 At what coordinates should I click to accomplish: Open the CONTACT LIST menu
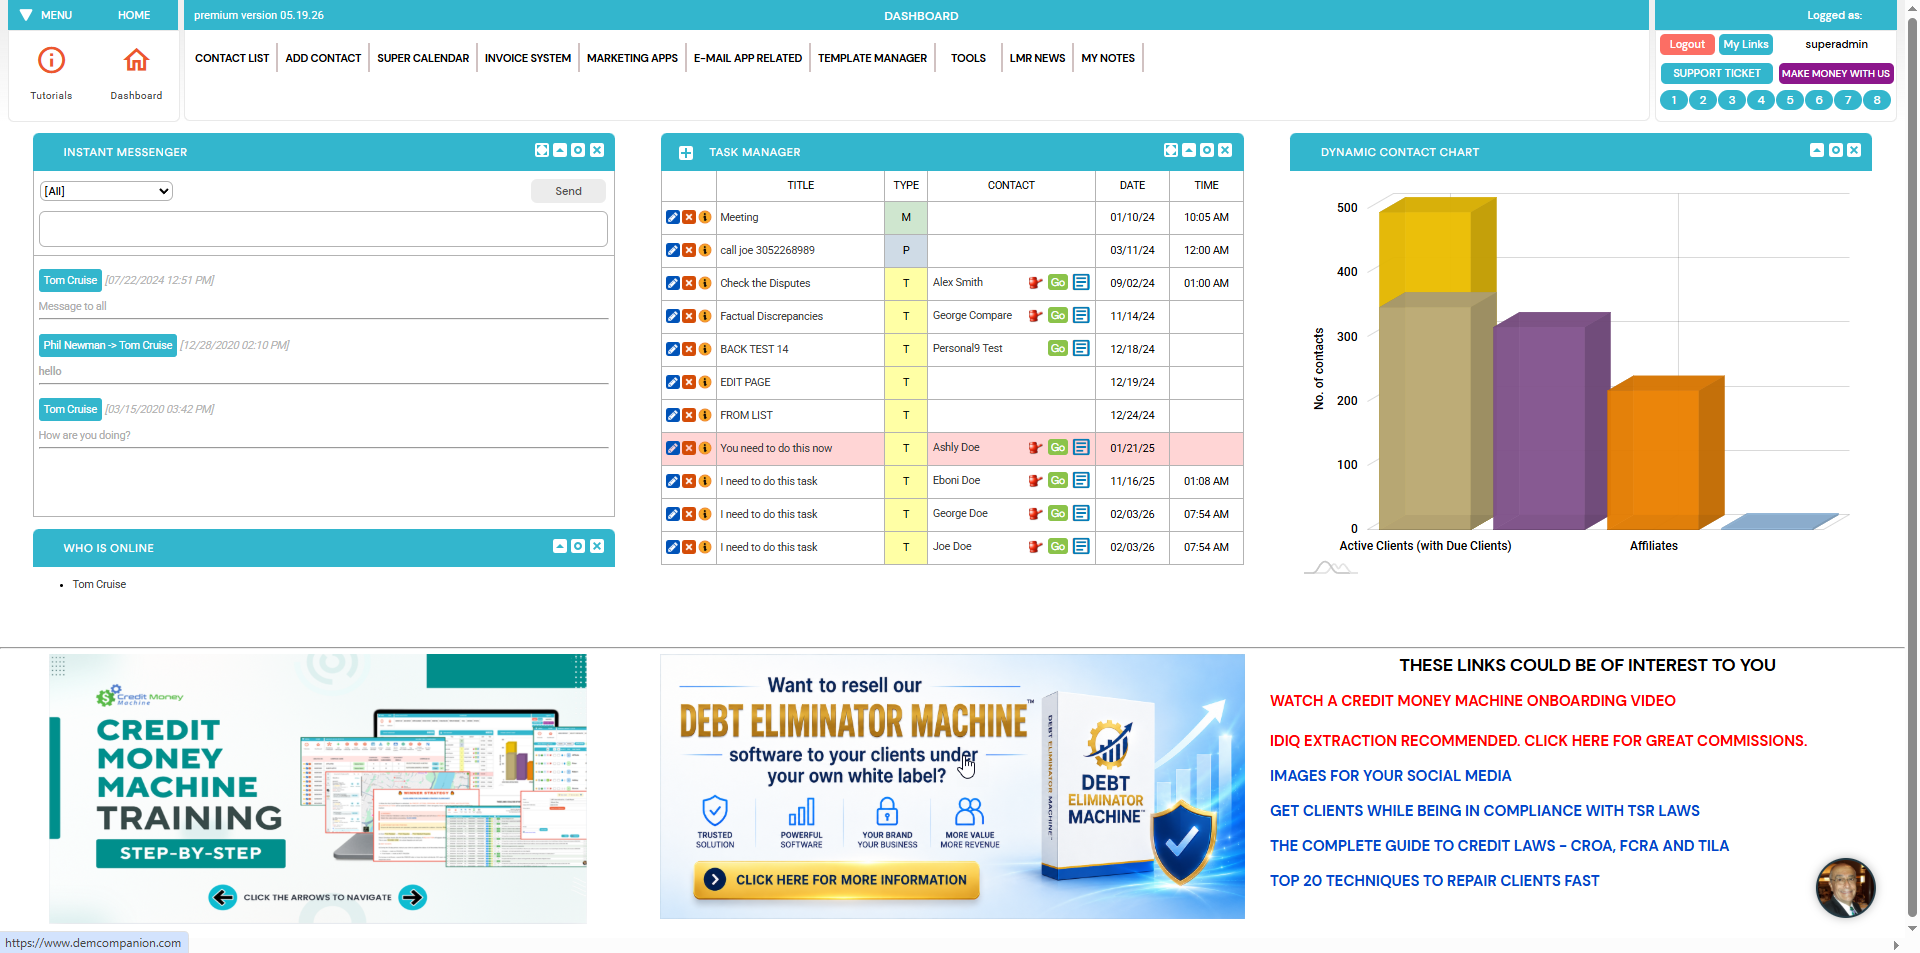click(x=232, y=58)
